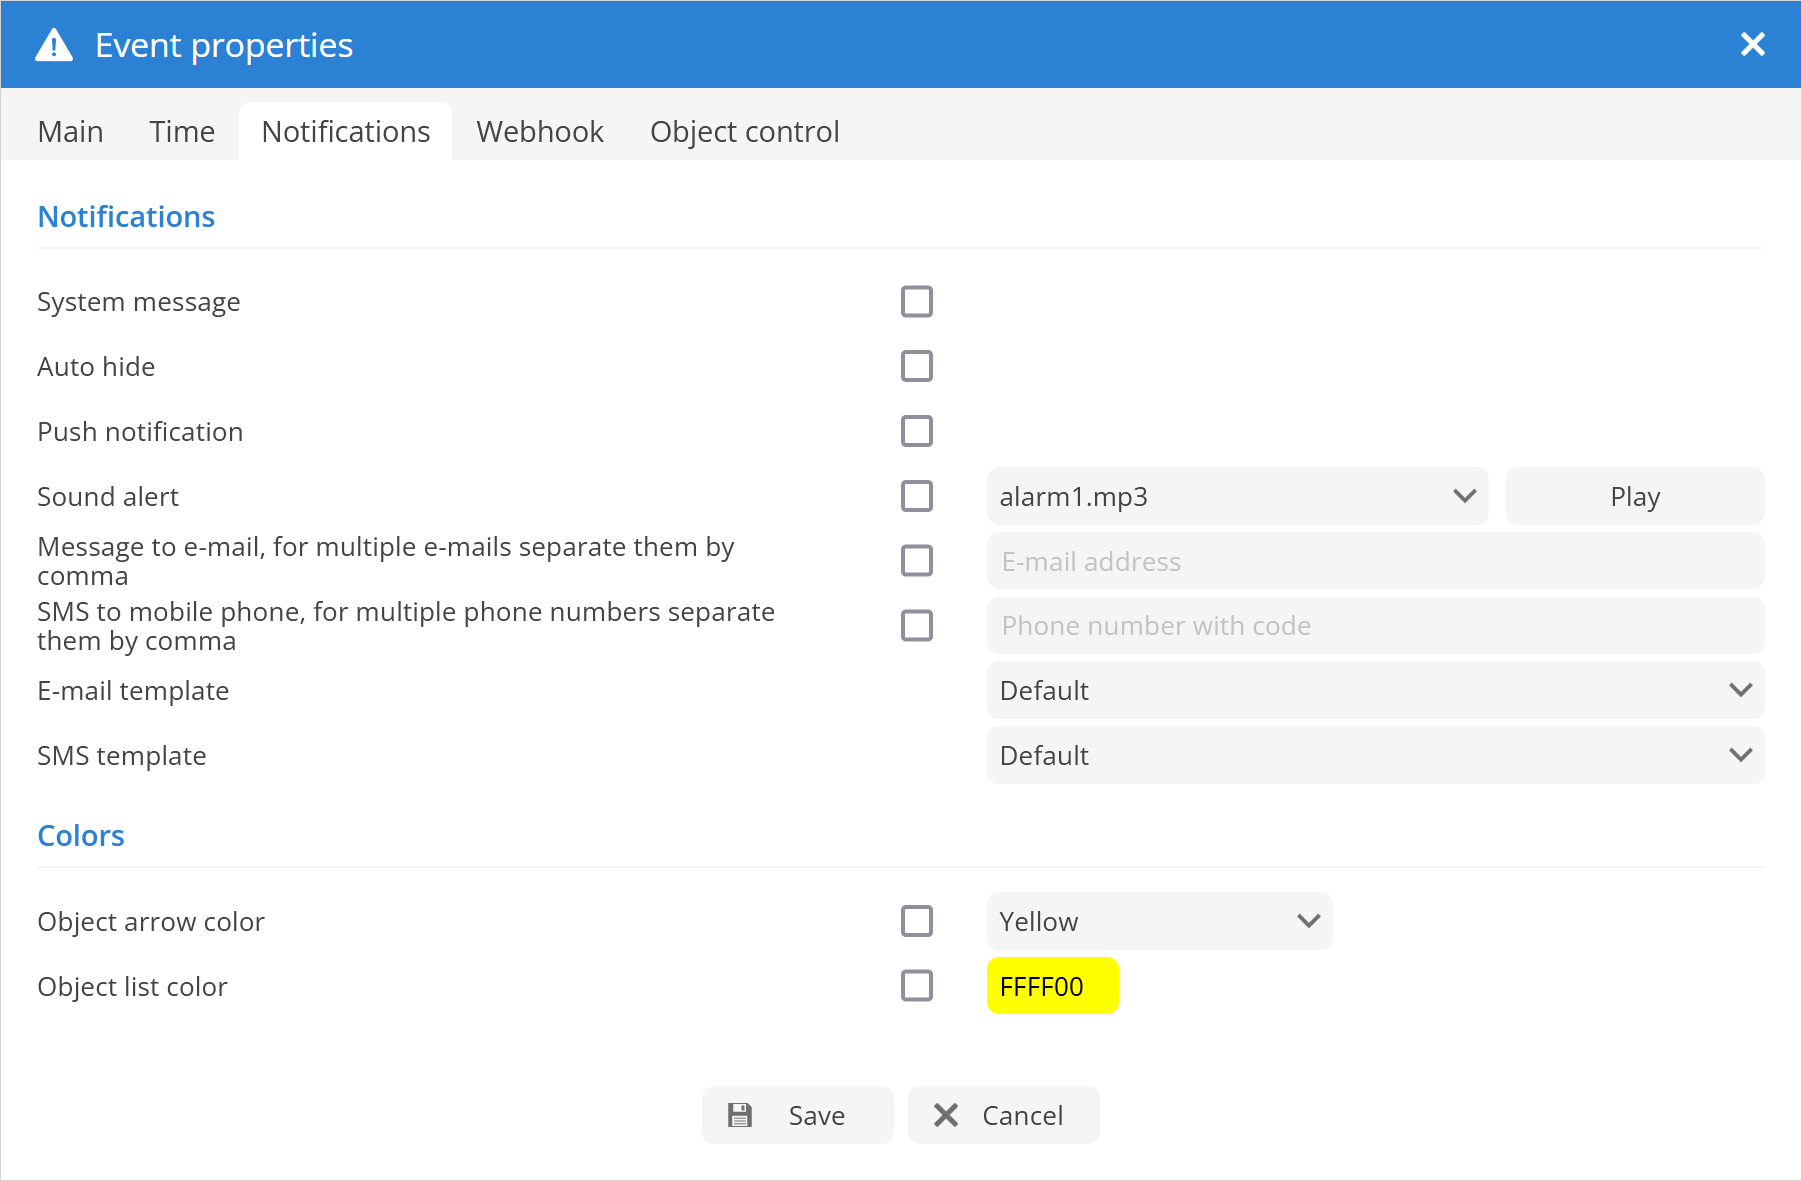Viewport: 1802px width, 1181px height.
Task: Open the SMS template dropdown
Action: tap(1374, 756)
